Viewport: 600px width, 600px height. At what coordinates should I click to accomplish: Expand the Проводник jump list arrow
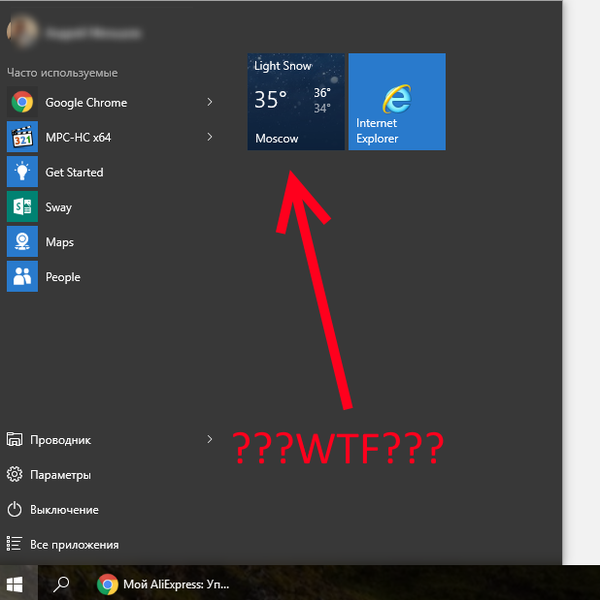point(209,439)
